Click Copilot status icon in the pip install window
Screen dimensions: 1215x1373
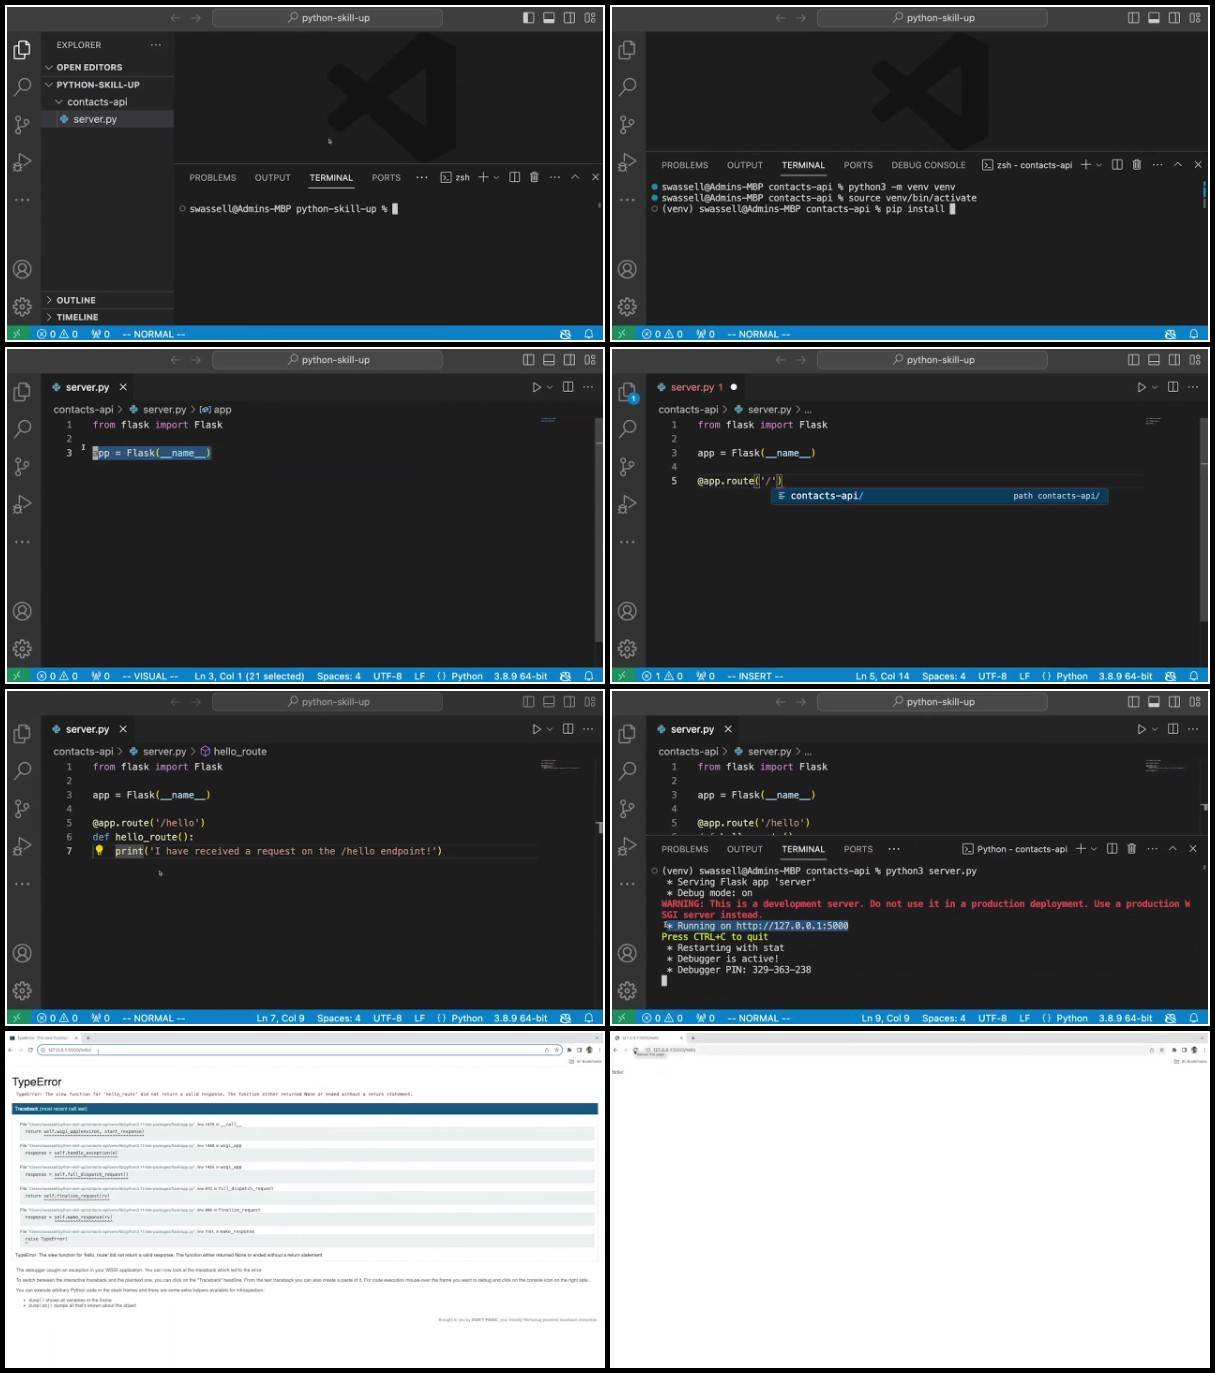click(x=1170, y=334)
